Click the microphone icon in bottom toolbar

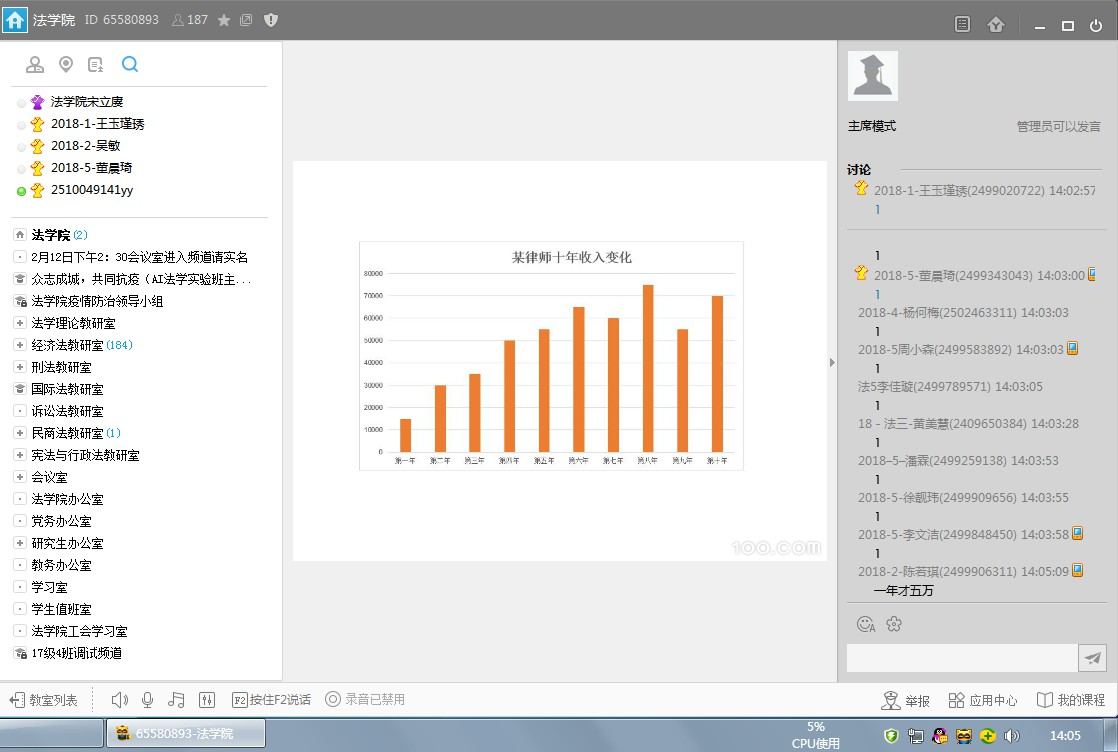click(147, 700)
